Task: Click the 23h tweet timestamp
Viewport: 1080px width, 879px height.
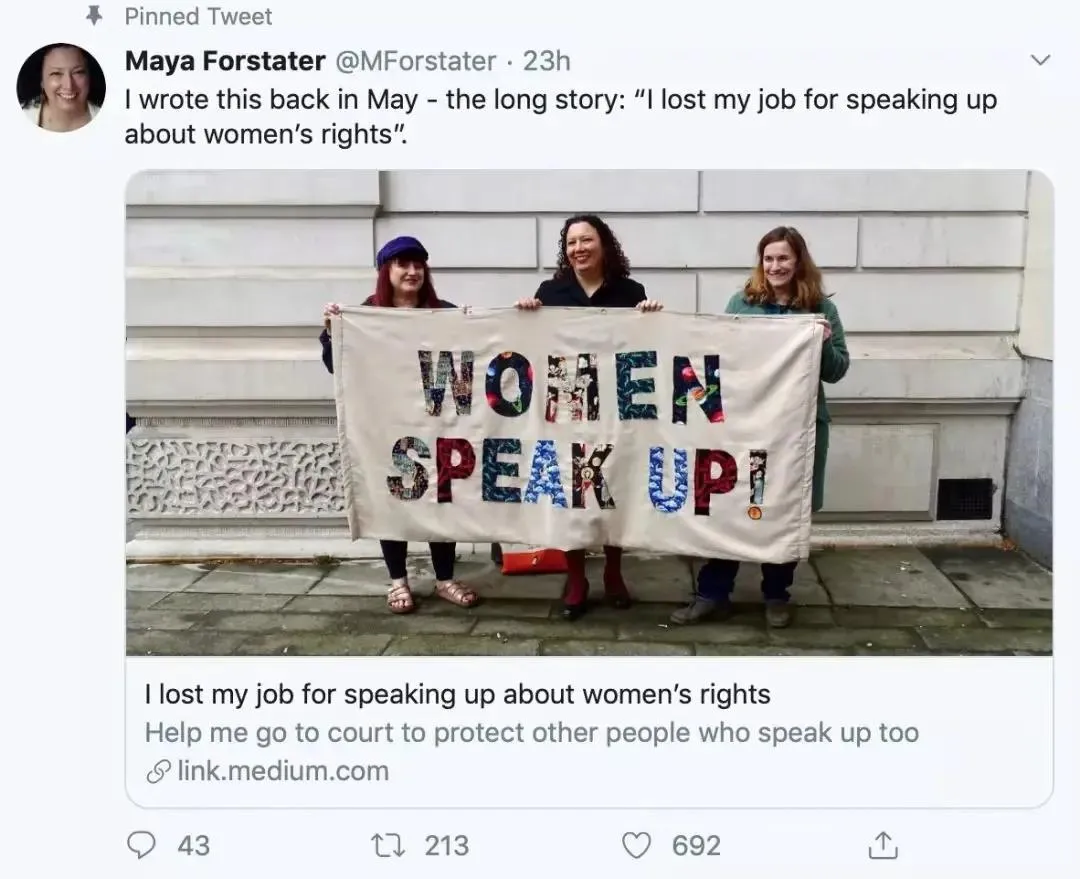Action: click(546, 61)
